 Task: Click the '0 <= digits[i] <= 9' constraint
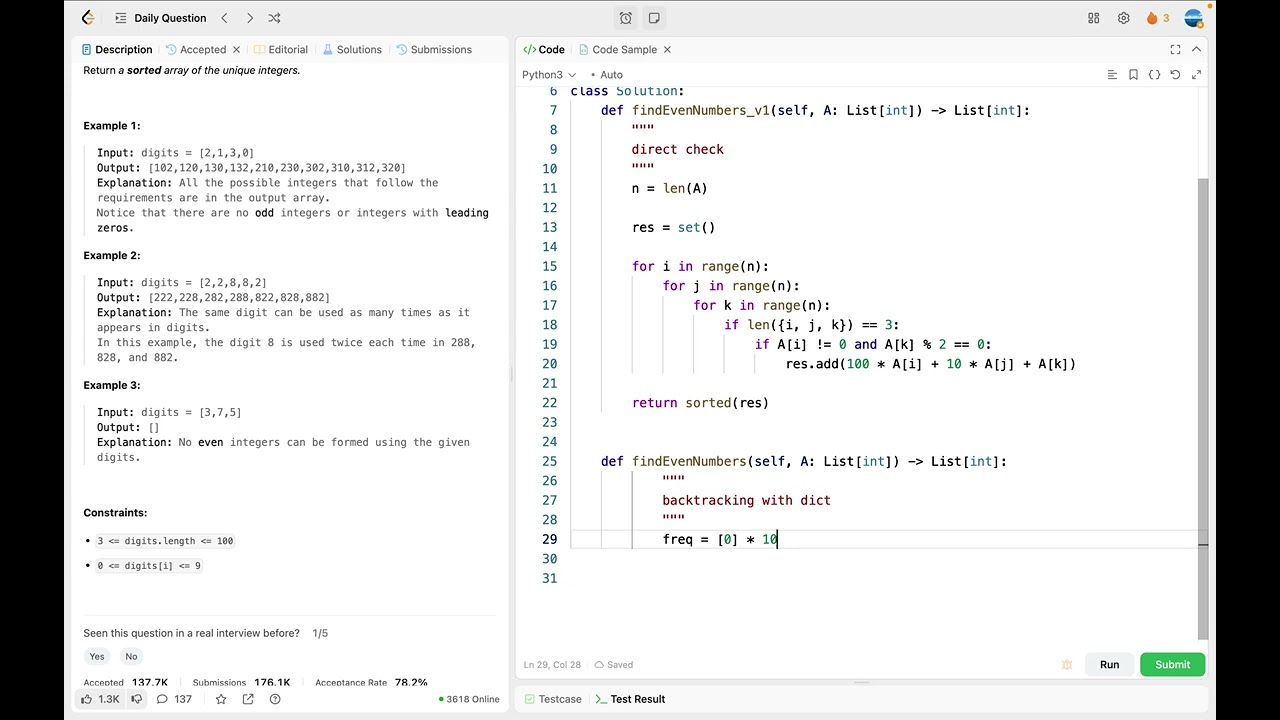click(x=149, y=566)
